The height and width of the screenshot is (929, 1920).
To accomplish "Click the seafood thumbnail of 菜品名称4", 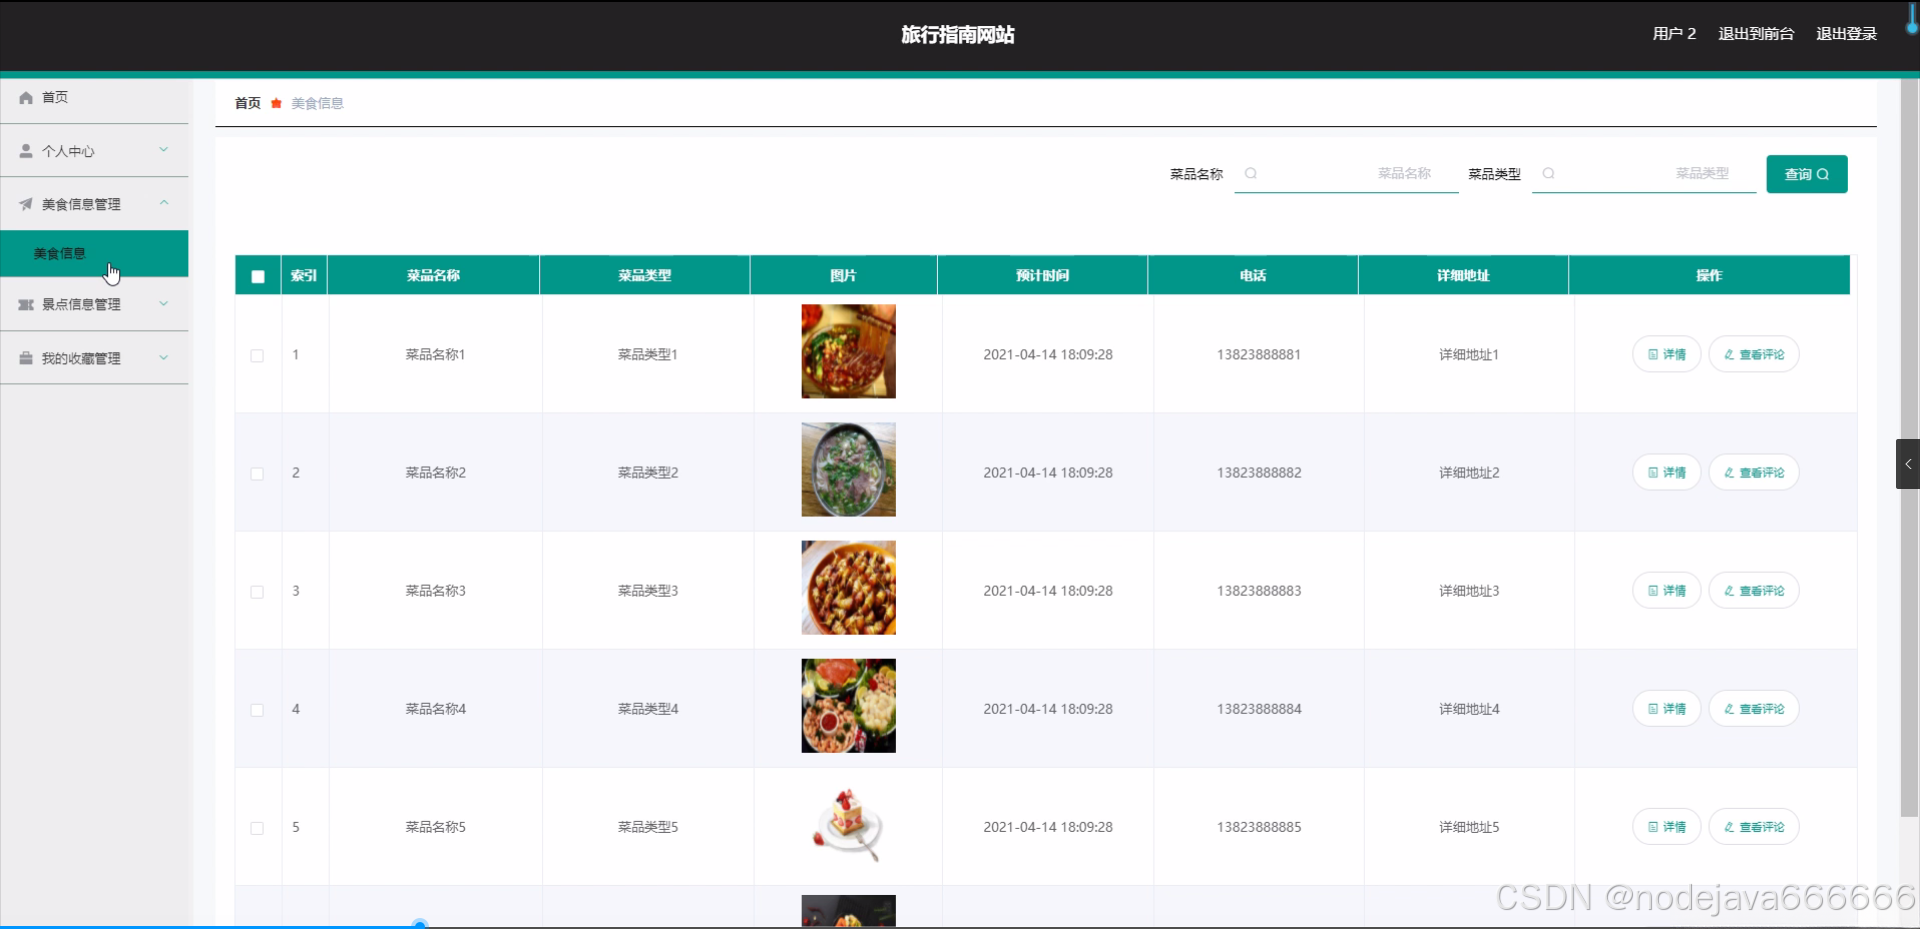I will 848,705.
